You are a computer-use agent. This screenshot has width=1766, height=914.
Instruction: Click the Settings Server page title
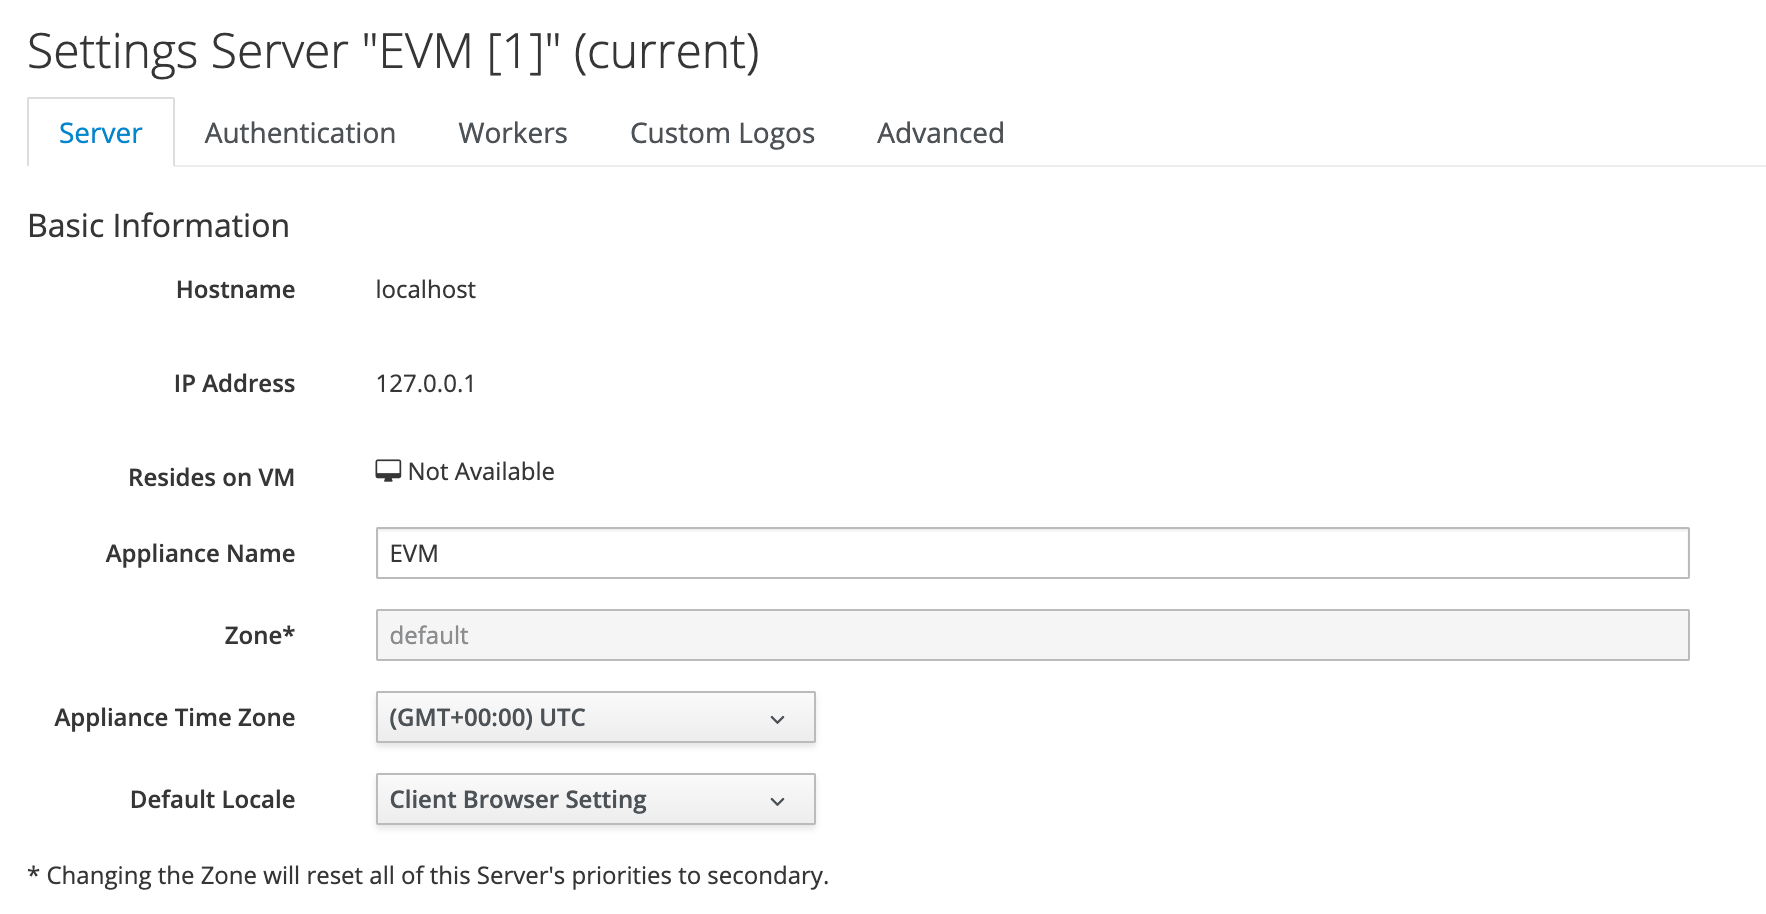(393, 52)
